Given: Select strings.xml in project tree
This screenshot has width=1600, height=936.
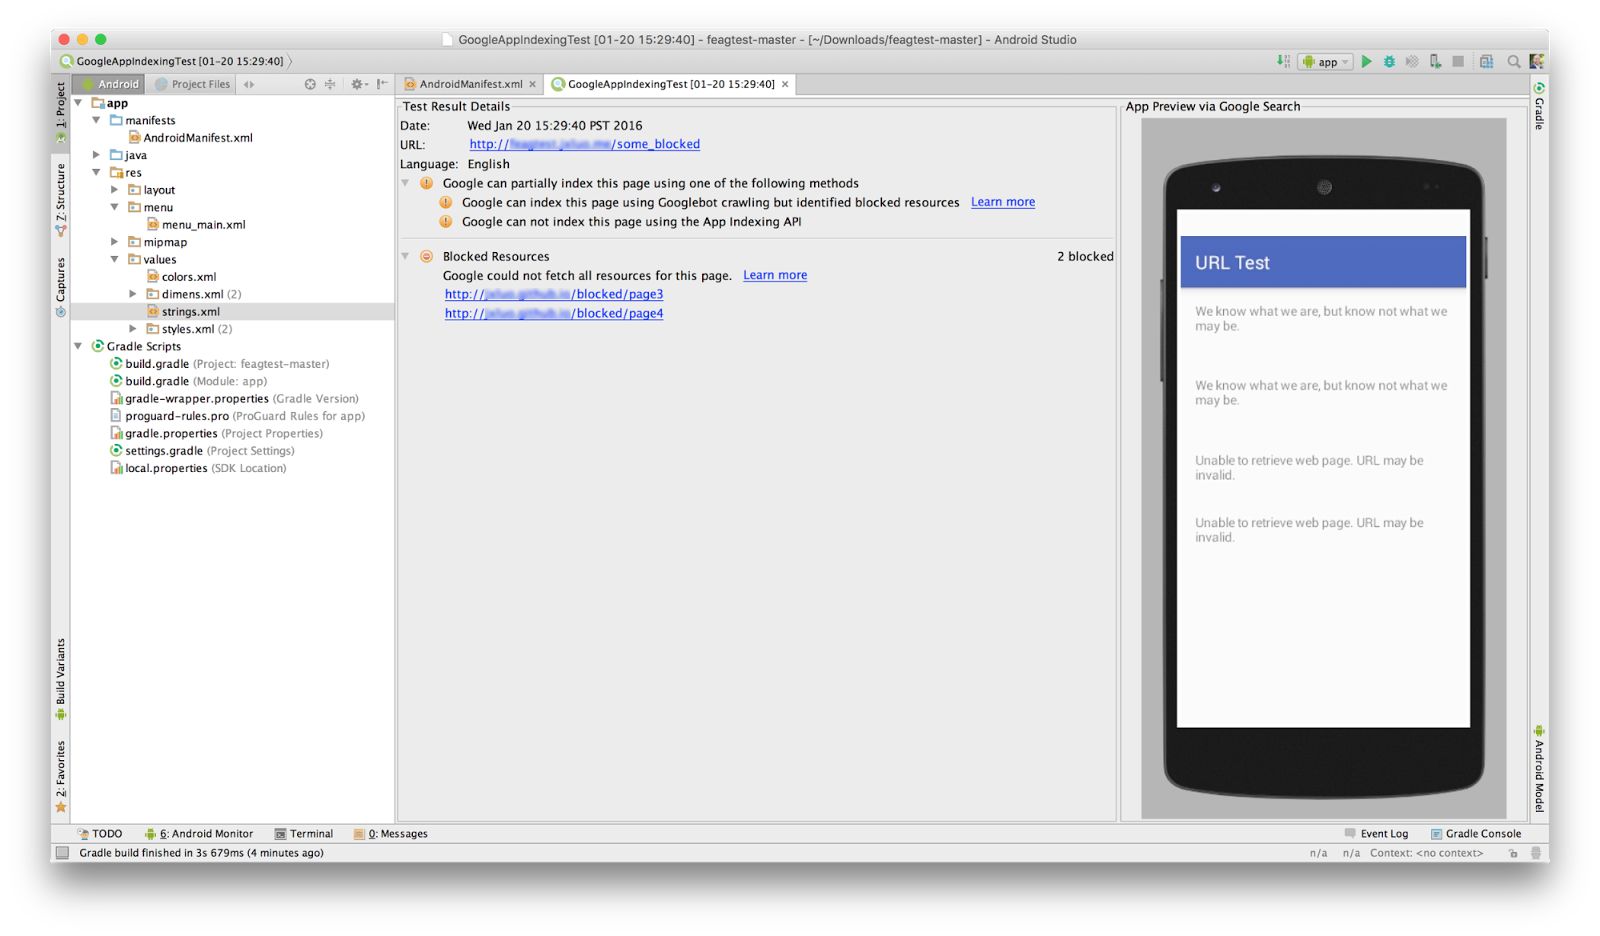Looking at the screenshot, I should (x=191, y=312).
